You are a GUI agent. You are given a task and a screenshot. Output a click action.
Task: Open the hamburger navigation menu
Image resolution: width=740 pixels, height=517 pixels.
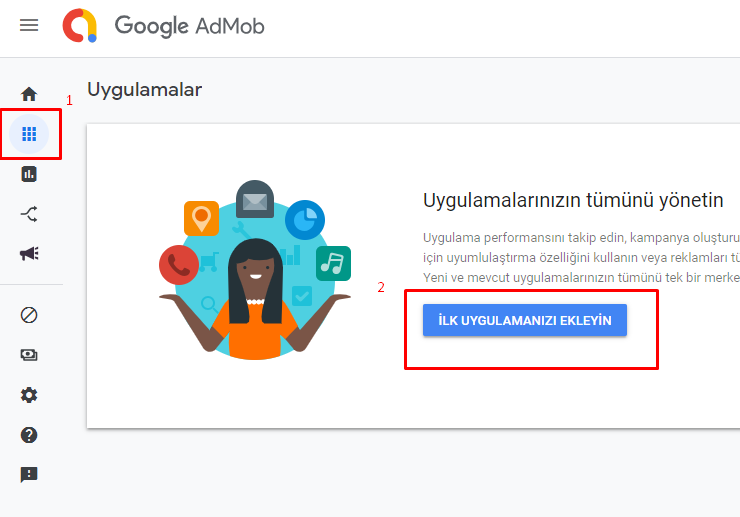[x=29, y=25]
